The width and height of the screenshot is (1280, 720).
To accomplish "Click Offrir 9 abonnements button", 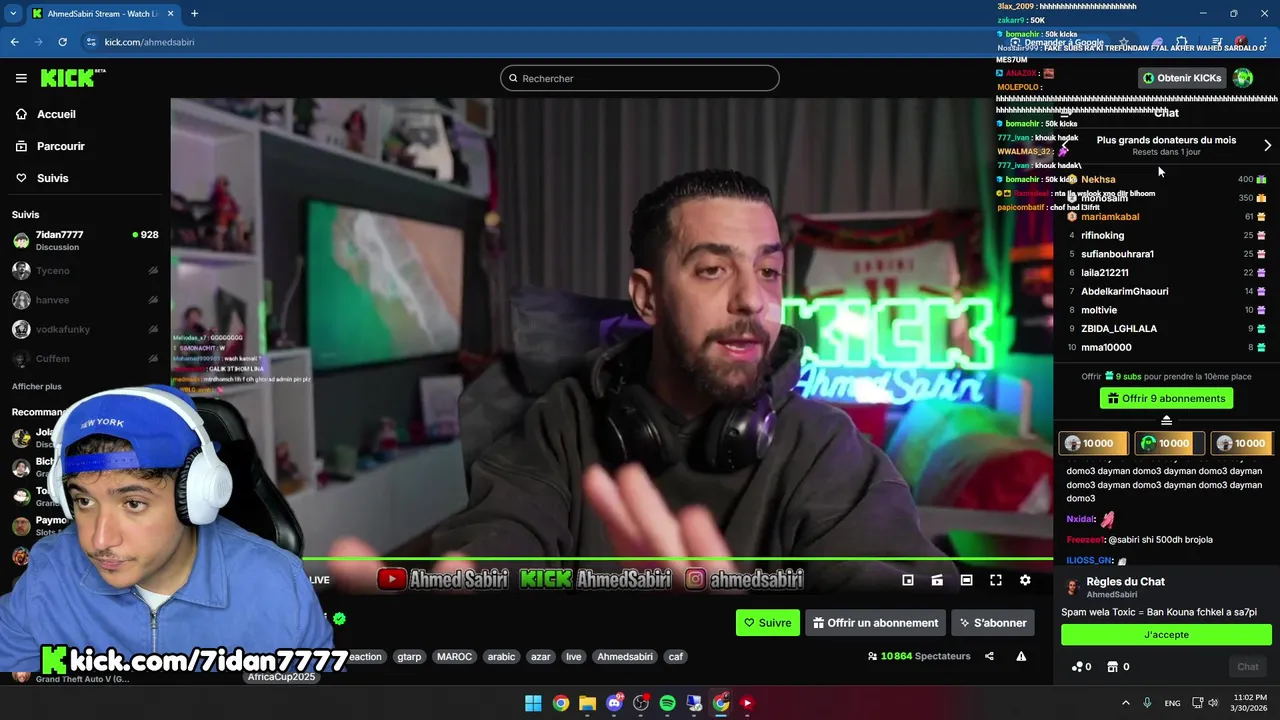I will click(x=1166, y=398).
